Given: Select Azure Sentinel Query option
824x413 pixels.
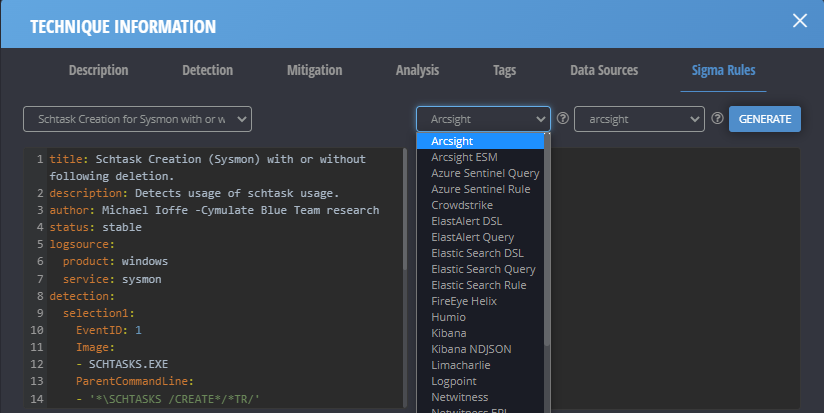Looking at the screenshot, I should click(480, 173).
